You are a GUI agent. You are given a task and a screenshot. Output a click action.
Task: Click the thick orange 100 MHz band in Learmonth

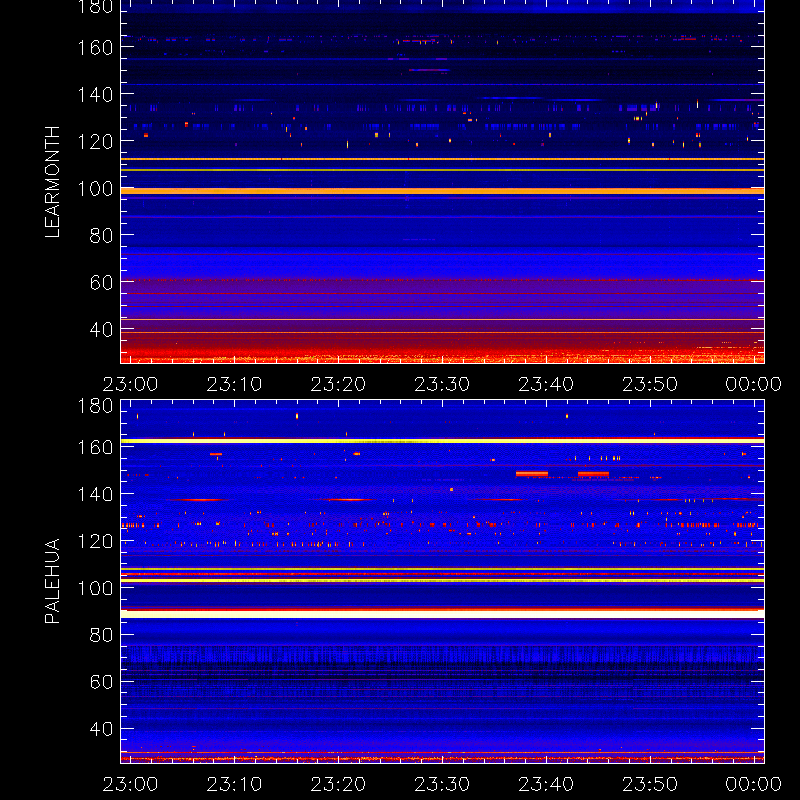(x=442, y=191)
